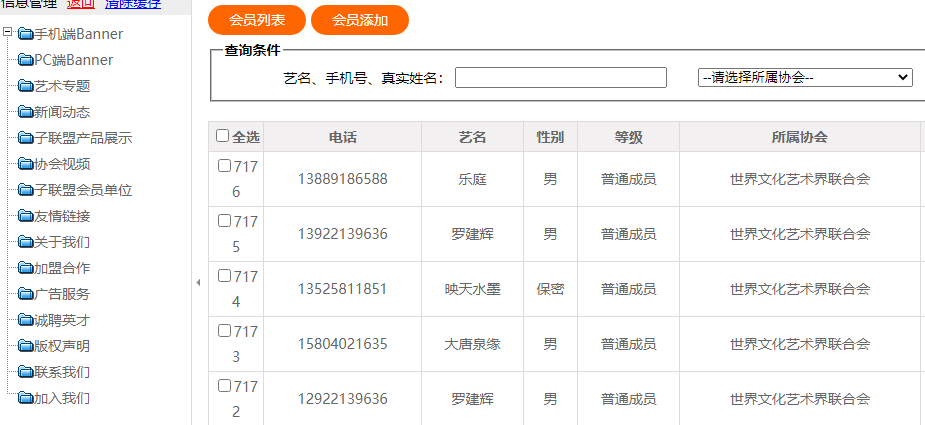Image resolution: width=925 pixels, height=425 pixels.
Task: Click the folder icon beside 协会视频
Action: pyautogui.click(x=25, y=164)
